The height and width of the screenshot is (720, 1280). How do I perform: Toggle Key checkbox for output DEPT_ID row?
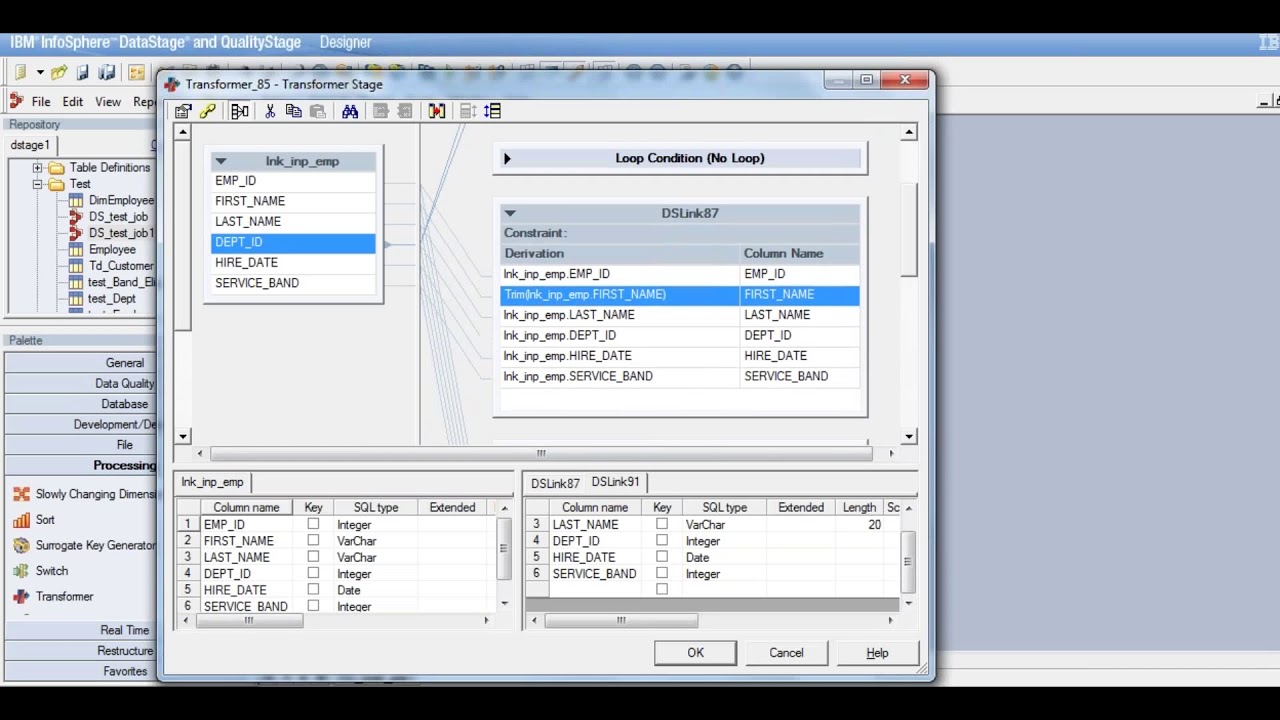[x=662, y=541]
